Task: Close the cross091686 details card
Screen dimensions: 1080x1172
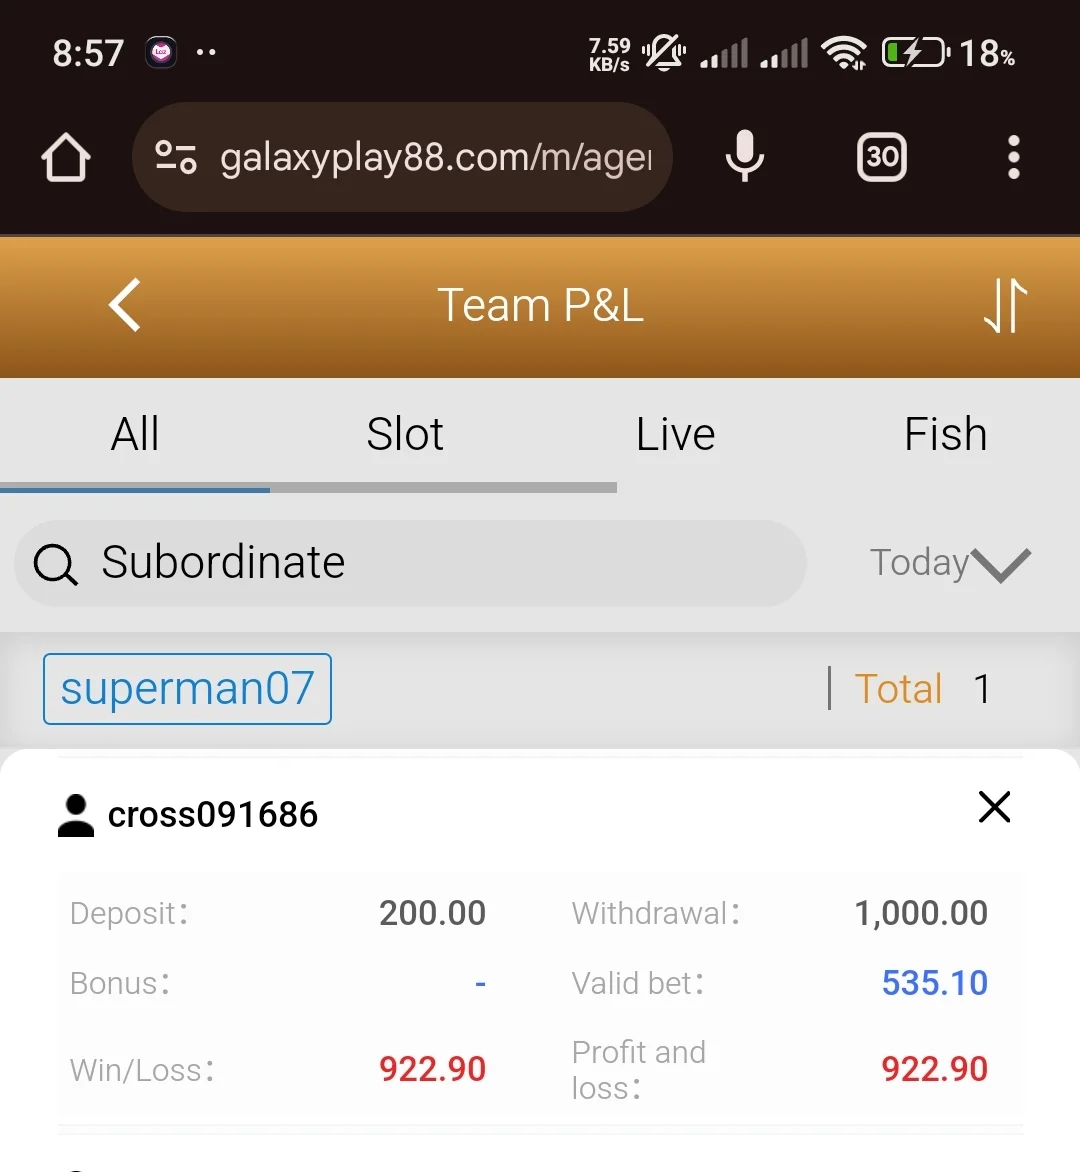Action: pos(994,807)
